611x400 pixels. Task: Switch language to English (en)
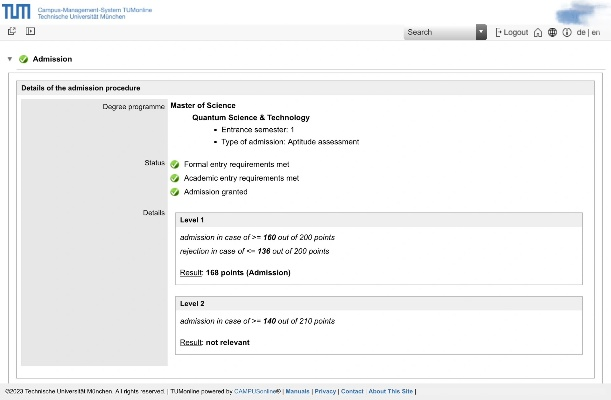[x=595, y=32]
